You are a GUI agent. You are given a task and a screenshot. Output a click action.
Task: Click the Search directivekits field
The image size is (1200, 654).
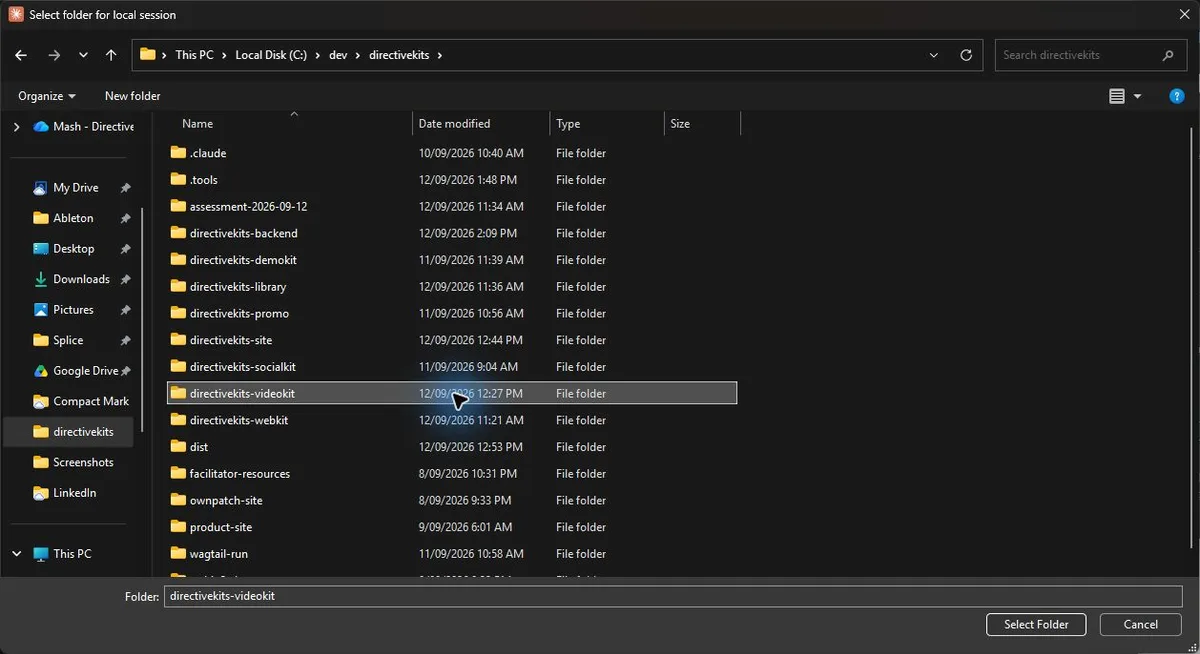click(1079, 55)
